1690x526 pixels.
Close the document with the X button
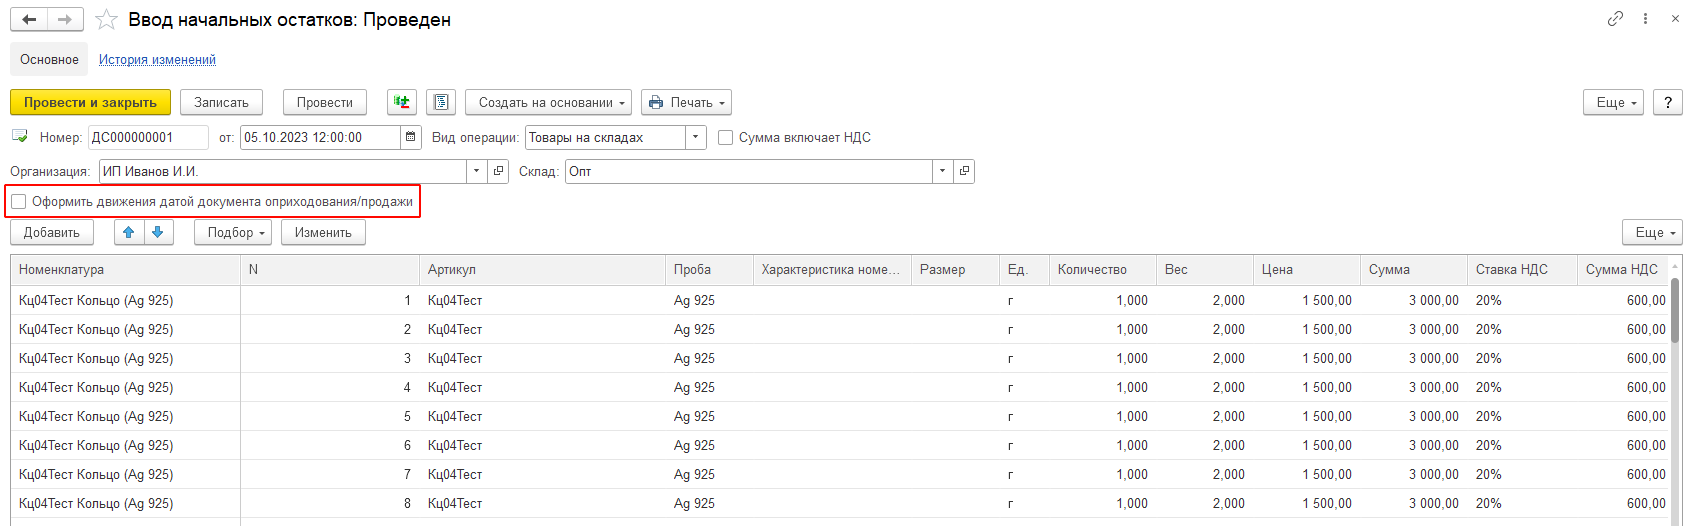coord(1675,18)
